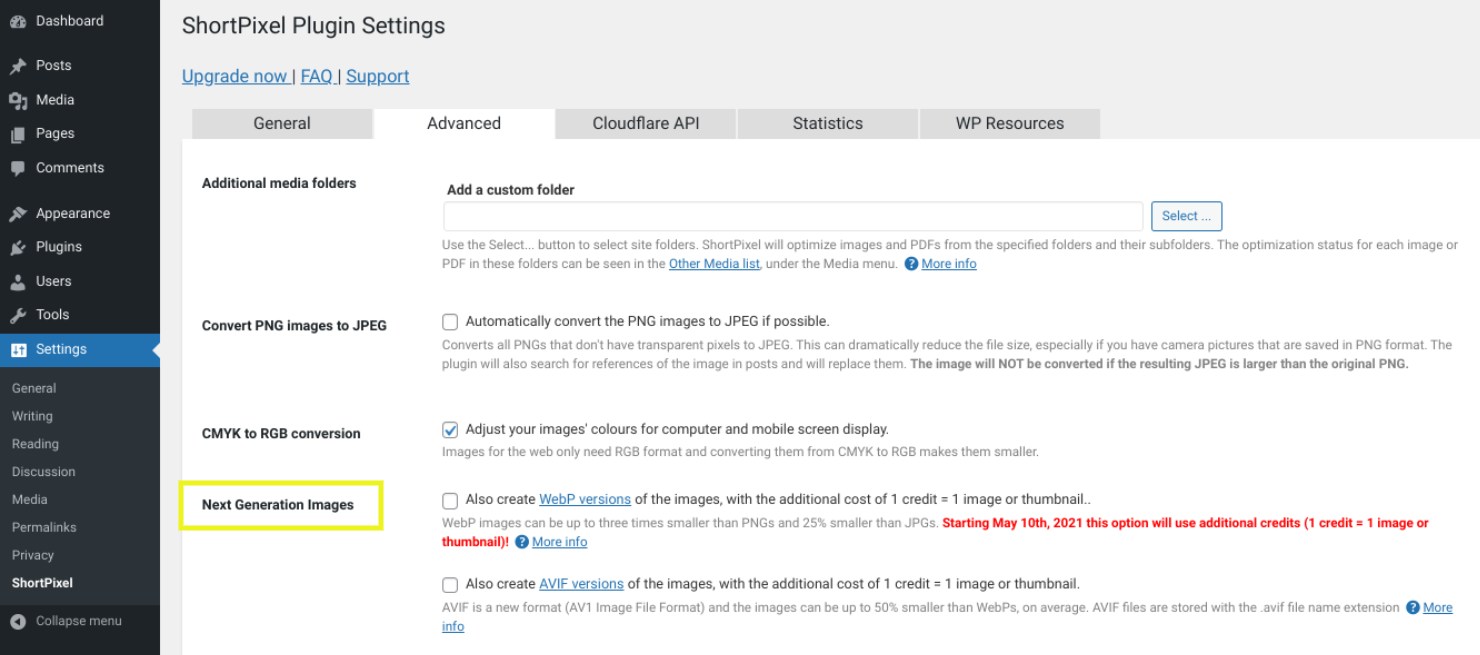Viewport: 1480px width, 655px height.
Task: Uncheck the CMYK to RGB conversion checkbox
Action: 450,430
